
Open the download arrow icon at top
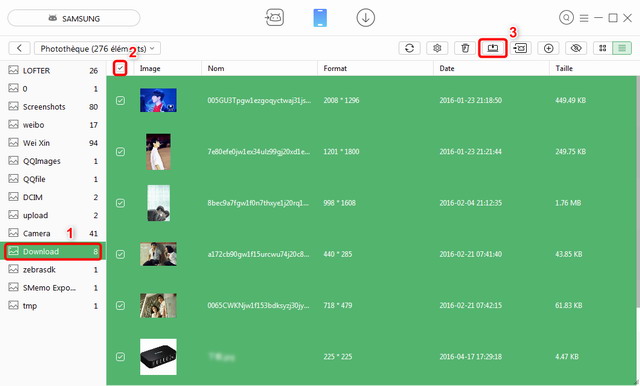365,18
